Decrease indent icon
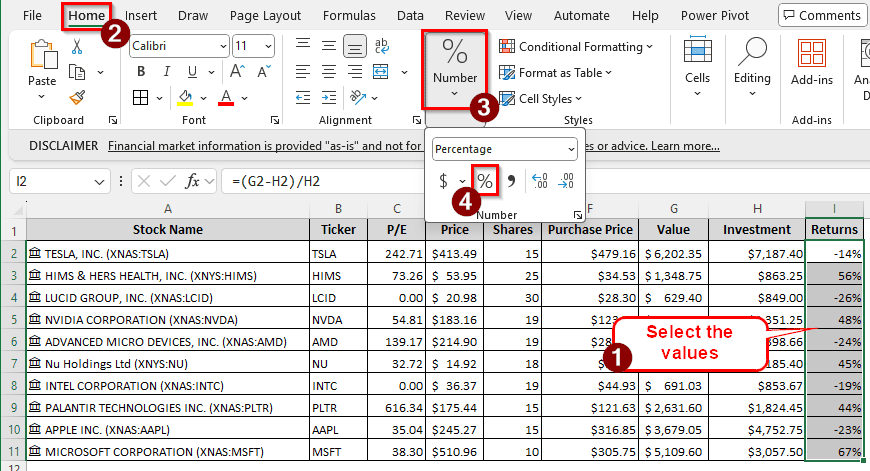Viewport: 870px width, 471px height. 303,98
